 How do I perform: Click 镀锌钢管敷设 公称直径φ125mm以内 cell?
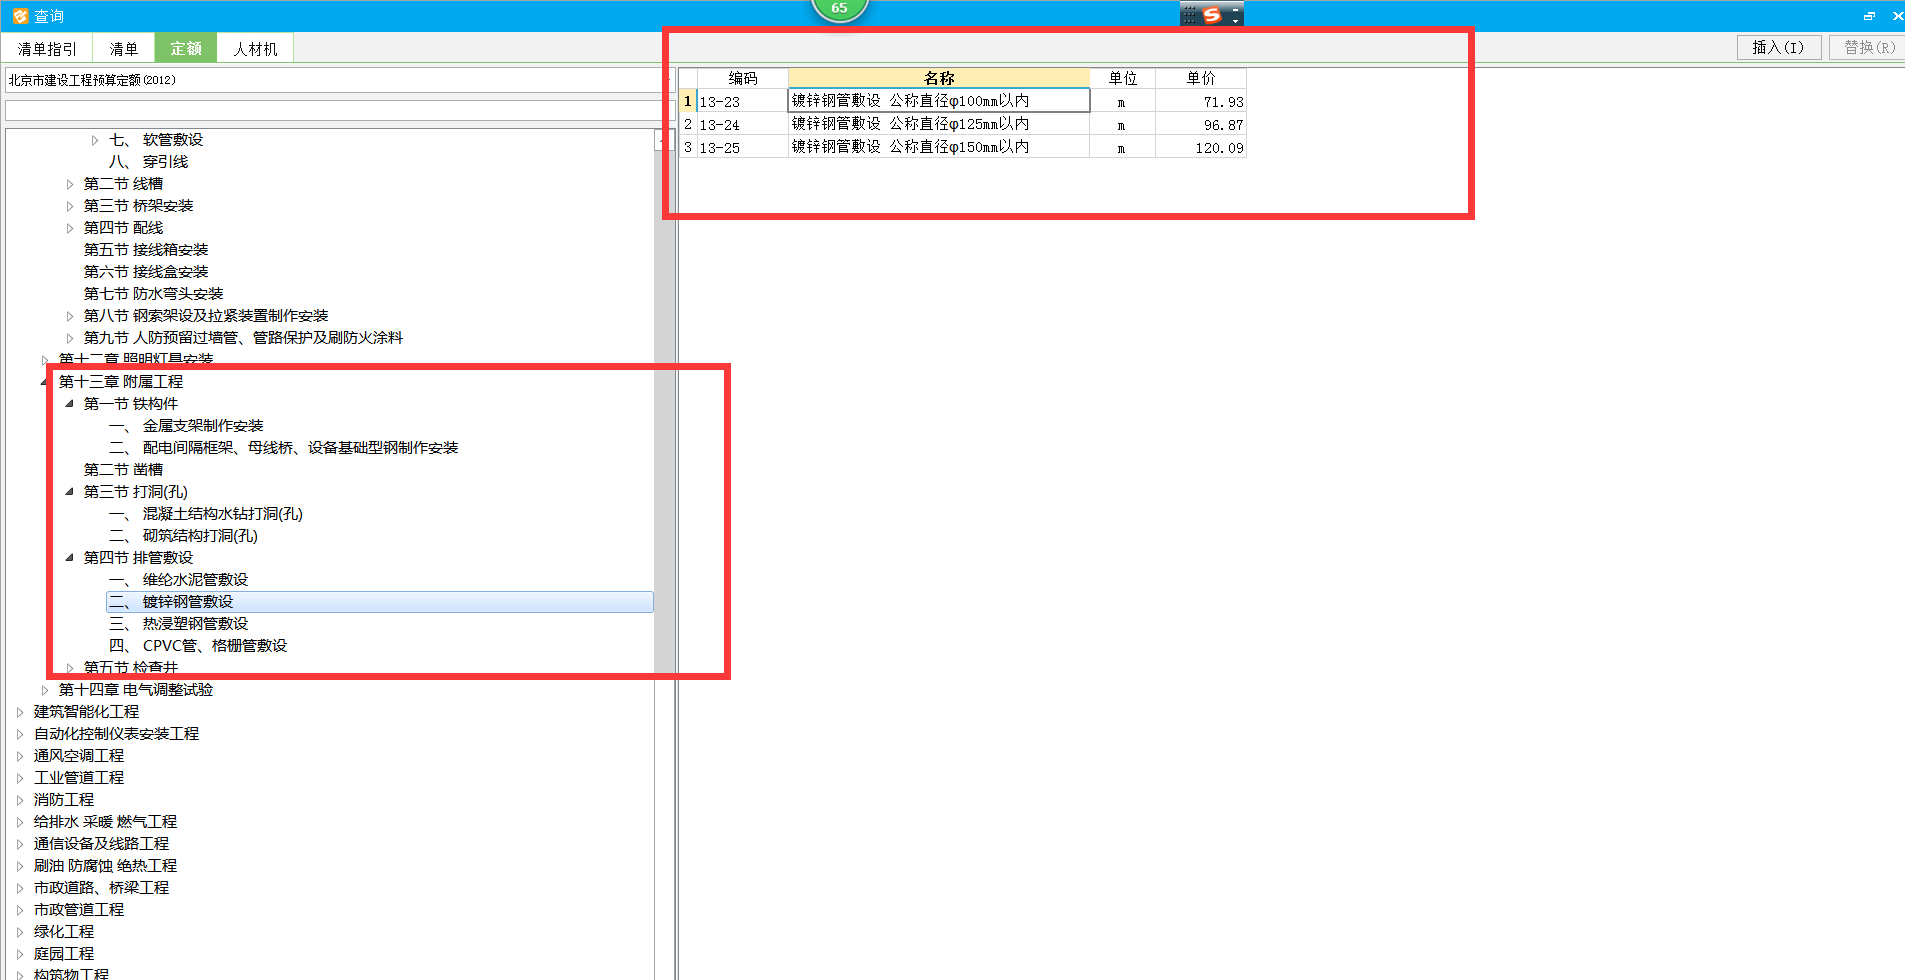pos(939,124)
